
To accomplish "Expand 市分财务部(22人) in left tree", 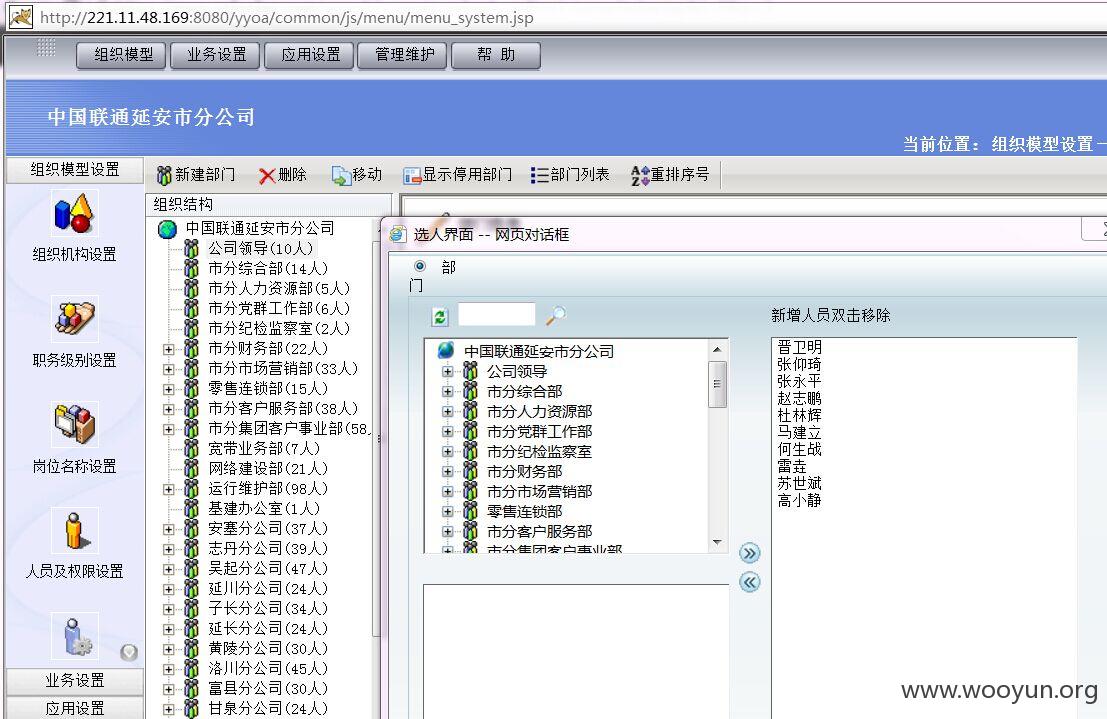I will coord(168,349).
